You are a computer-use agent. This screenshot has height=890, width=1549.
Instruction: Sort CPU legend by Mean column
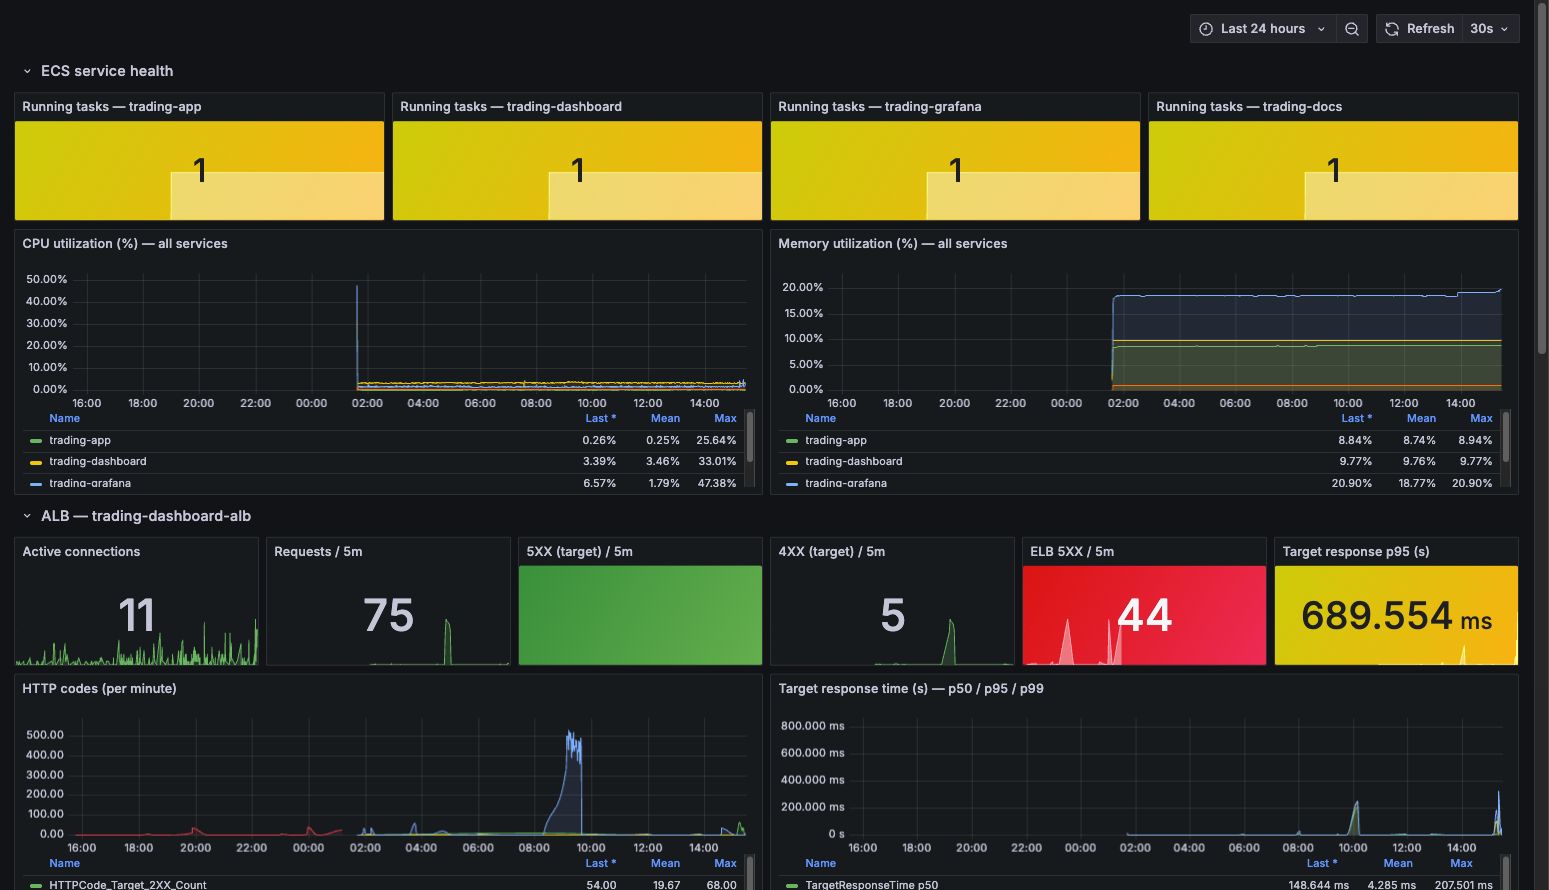pyautogui.click(x=665, y=419)
